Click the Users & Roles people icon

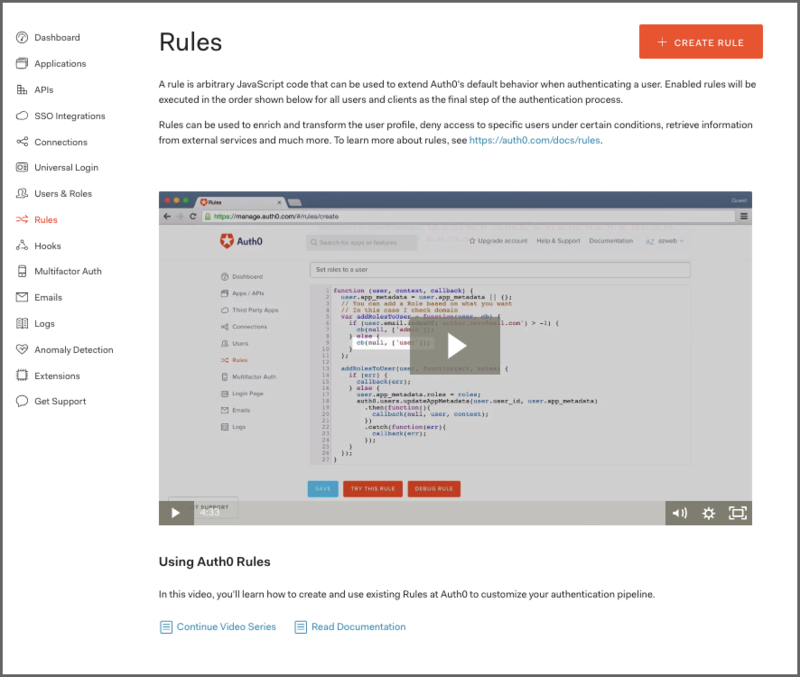[x=22, y=193]
